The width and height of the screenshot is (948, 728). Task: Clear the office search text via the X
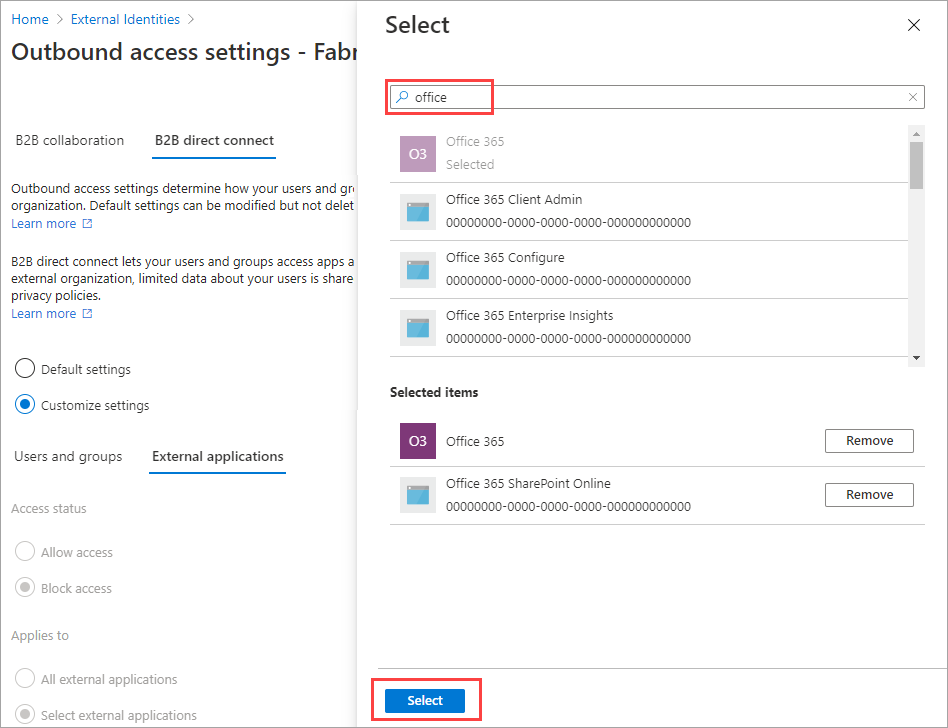911,96
